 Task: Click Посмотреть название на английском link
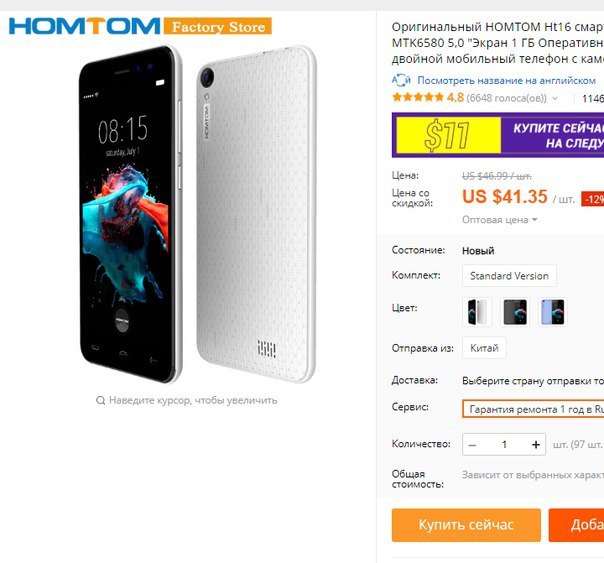507,80
